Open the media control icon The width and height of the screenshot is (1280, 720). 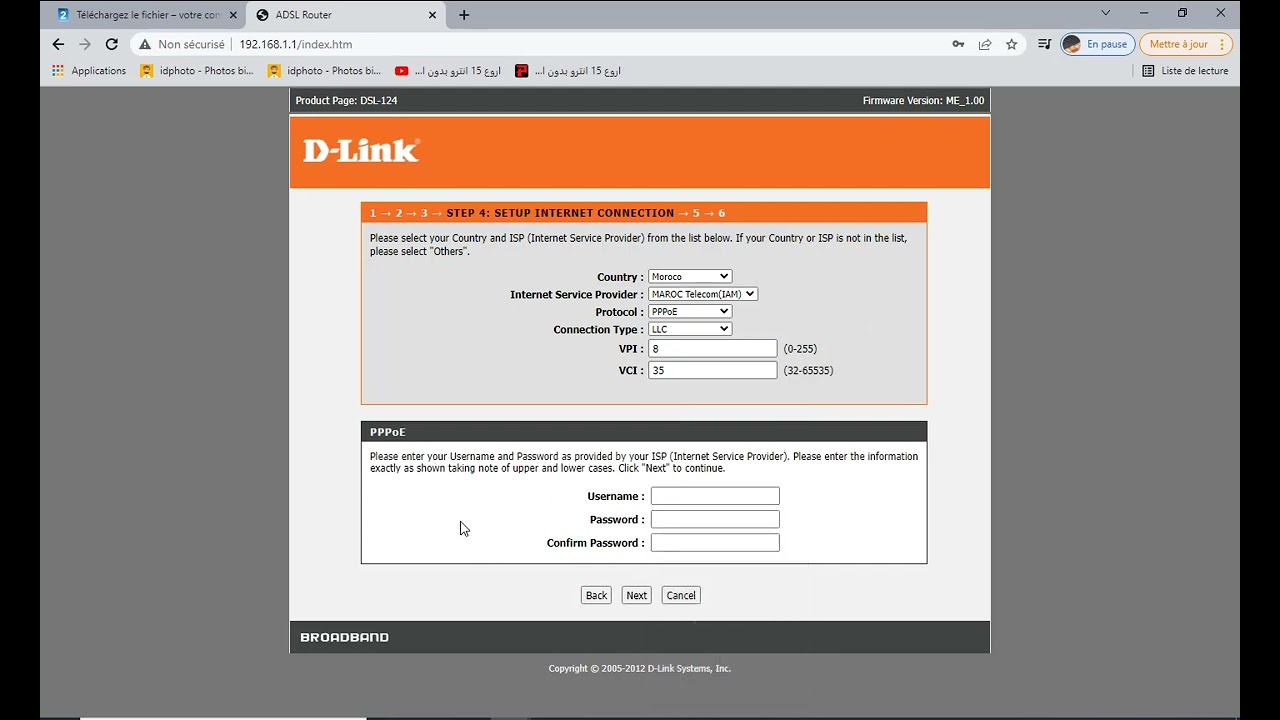click(1044, 44)
